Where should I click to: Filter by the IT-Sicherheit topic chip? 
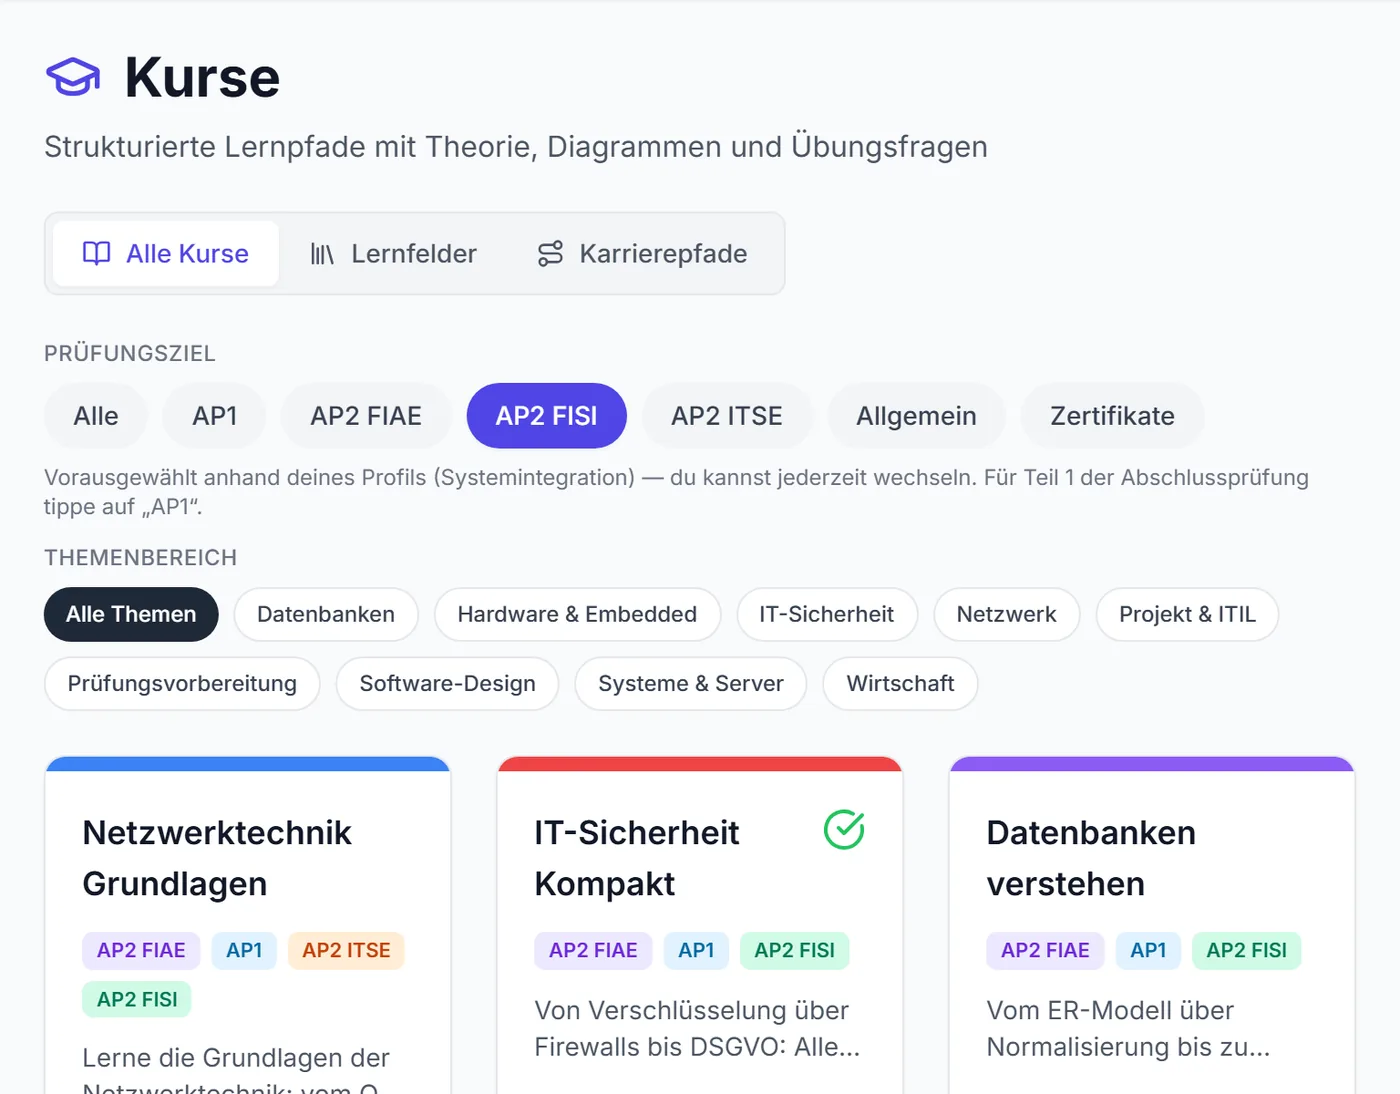[827, 614]
